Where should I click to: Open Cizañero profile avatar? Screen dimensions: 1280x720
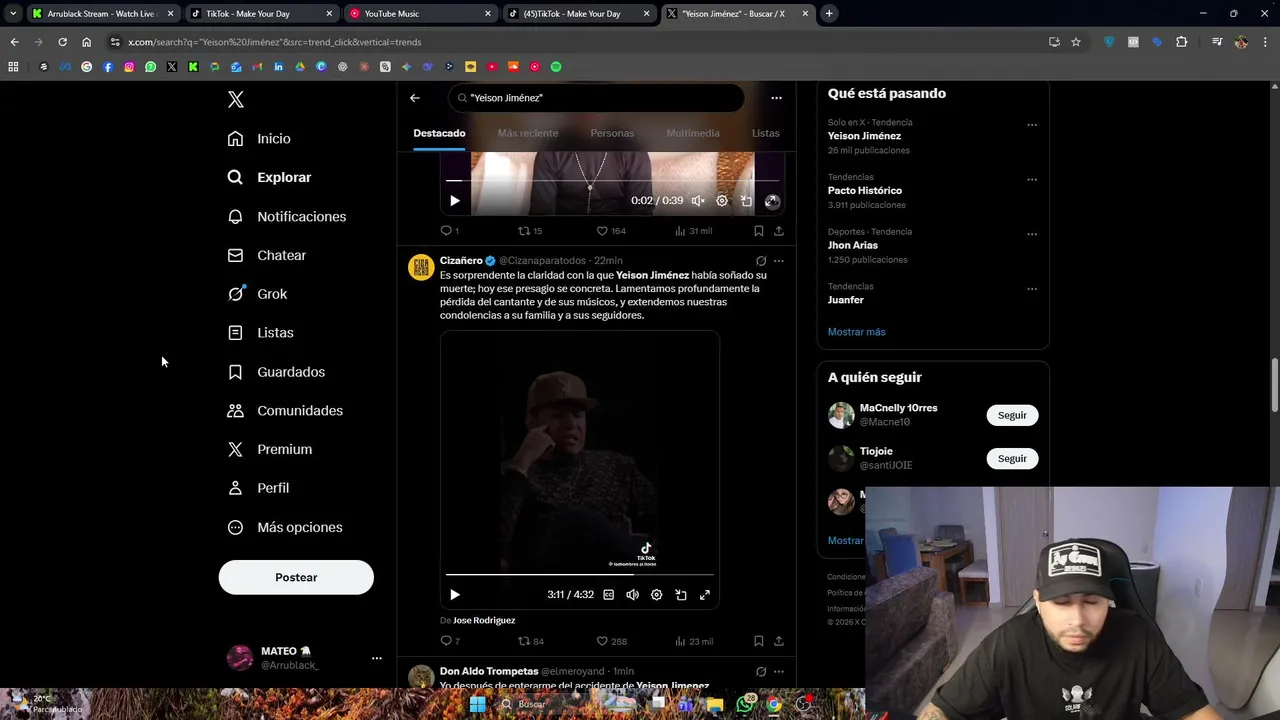[421, 267]
